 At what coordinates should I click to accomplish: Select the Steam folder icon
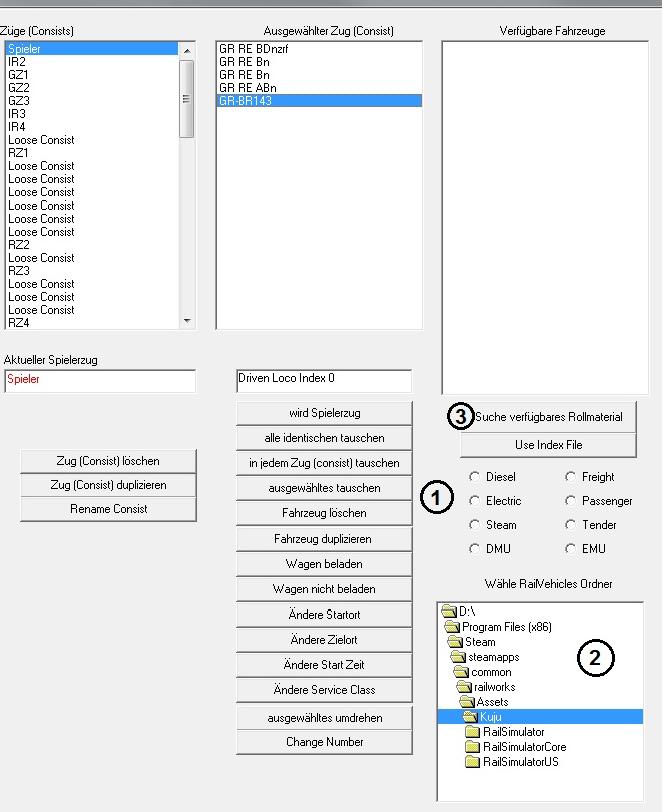tap(455, 642)
